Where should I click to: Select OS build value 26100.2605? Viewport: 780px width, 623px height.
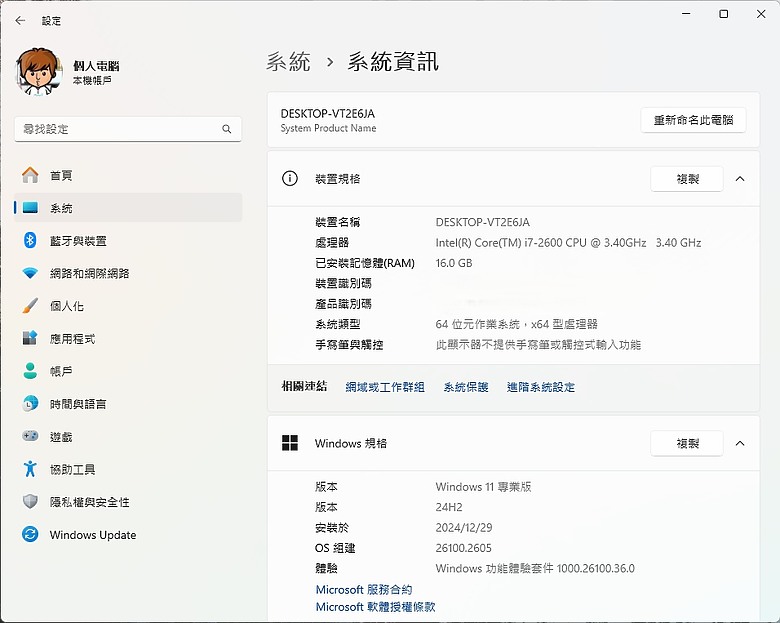point(464,548)
